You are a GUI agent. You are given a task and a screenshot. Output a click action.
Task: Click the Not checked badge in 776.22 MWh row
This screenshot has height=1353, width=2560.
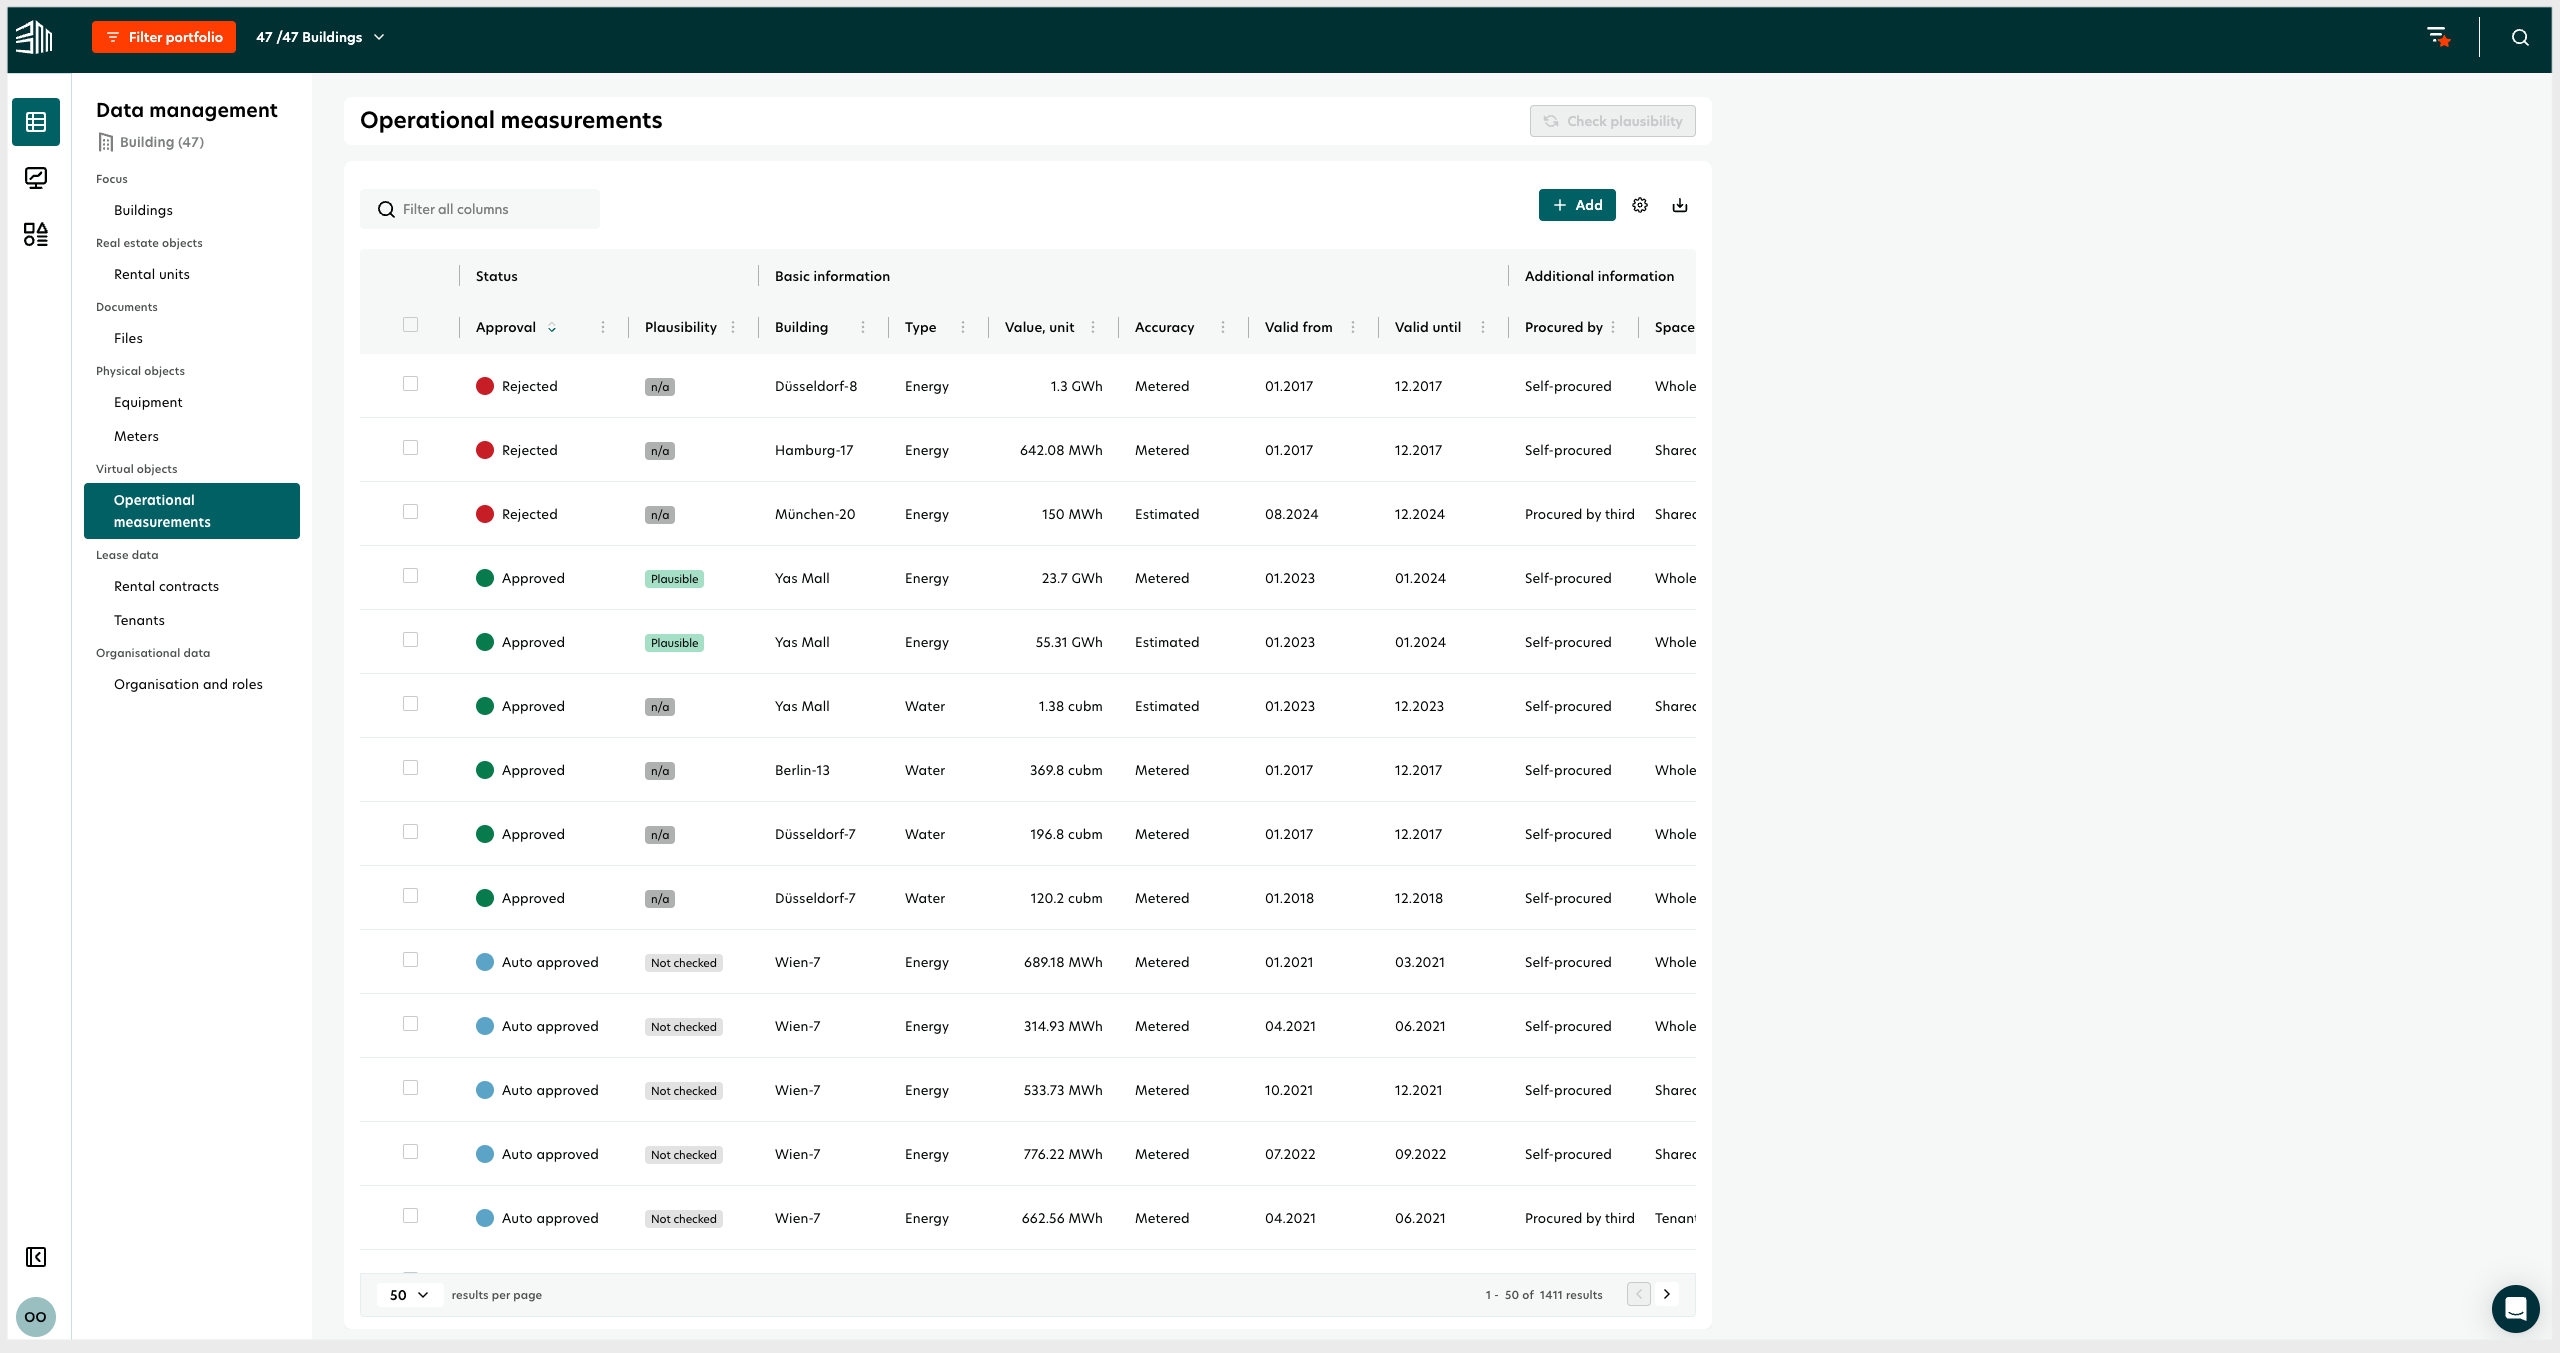pyautogui.click(x=684, y=1155)
